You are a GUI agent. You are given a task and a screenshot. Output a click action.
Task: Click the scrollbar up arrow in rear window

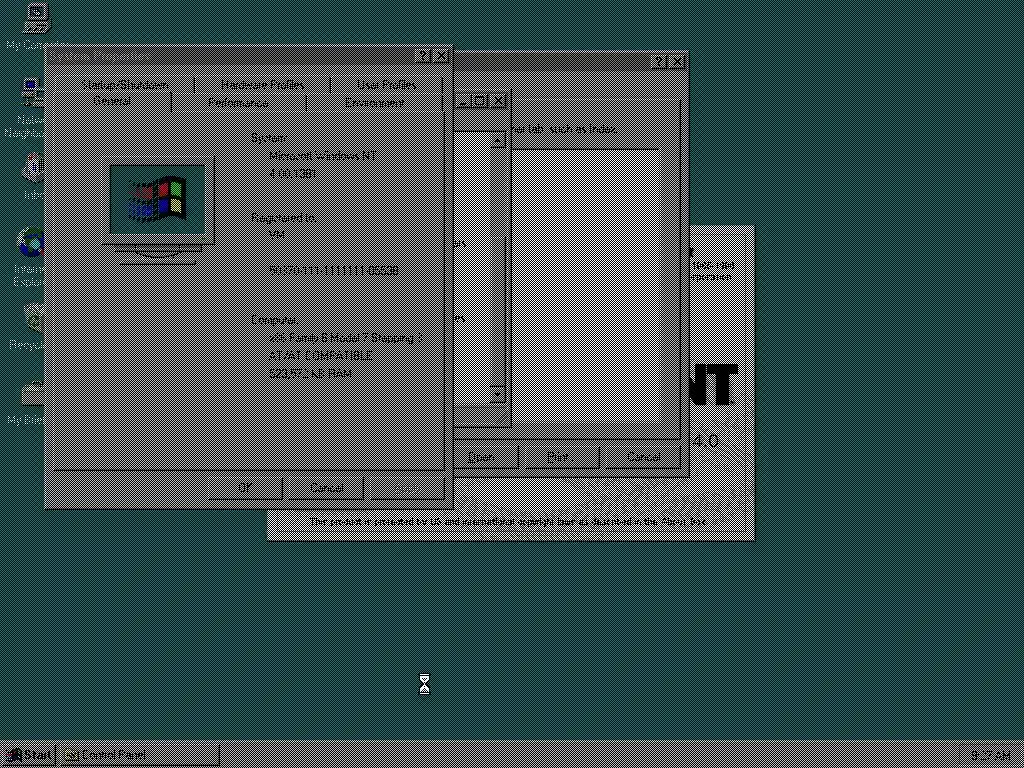498,141
